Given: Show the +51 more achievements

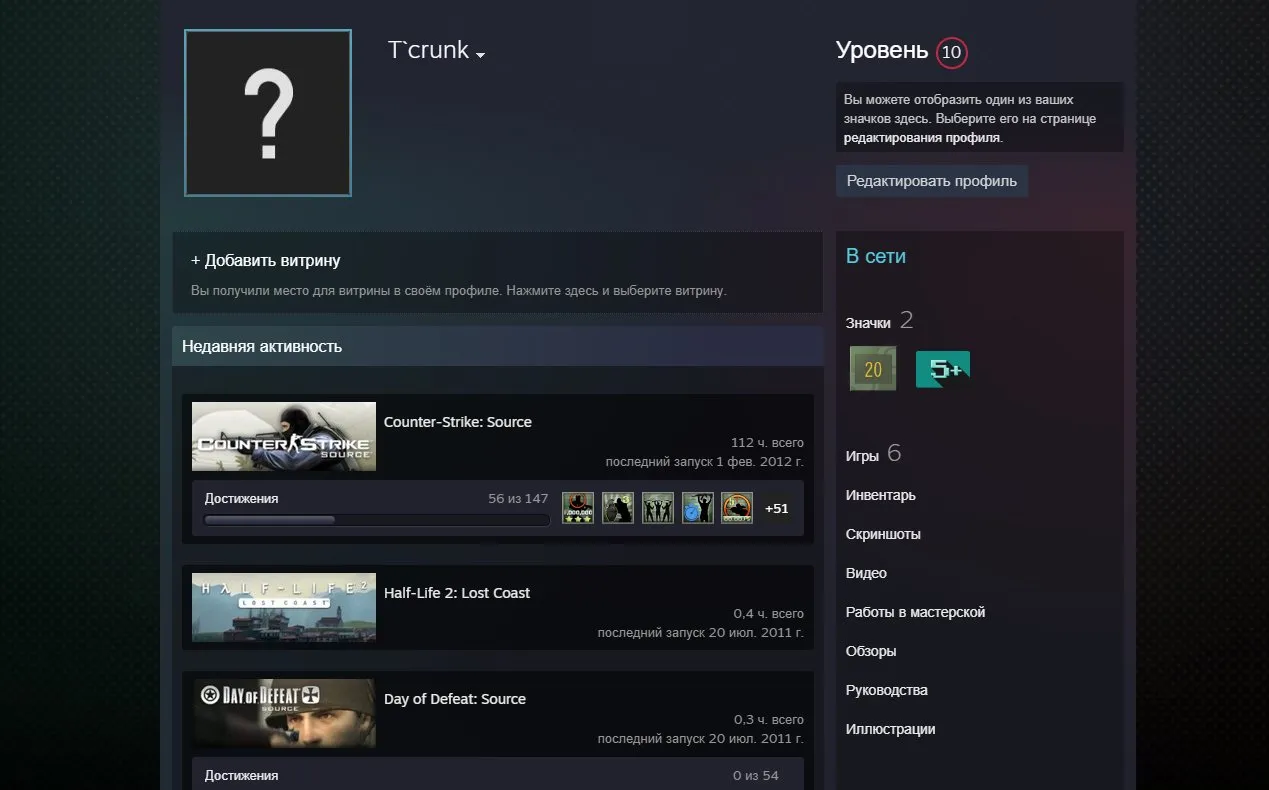Looking at the screenshot, I should 777,508.
